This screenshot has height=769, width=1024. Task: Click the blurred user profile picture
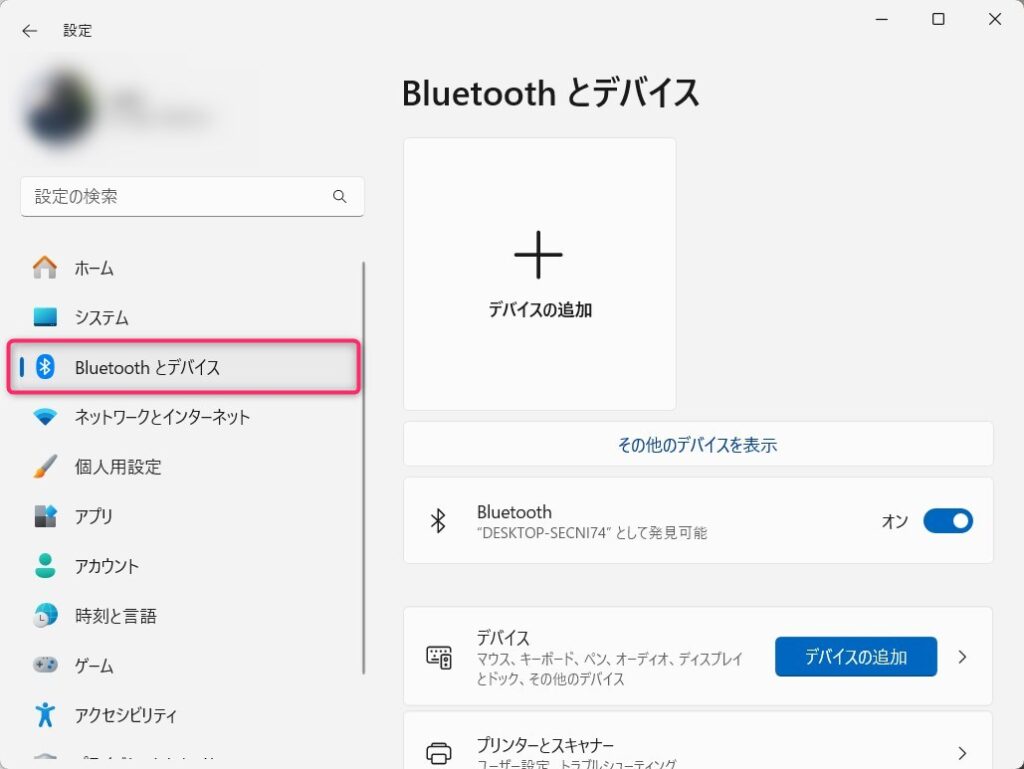click(x=57, y=107)
